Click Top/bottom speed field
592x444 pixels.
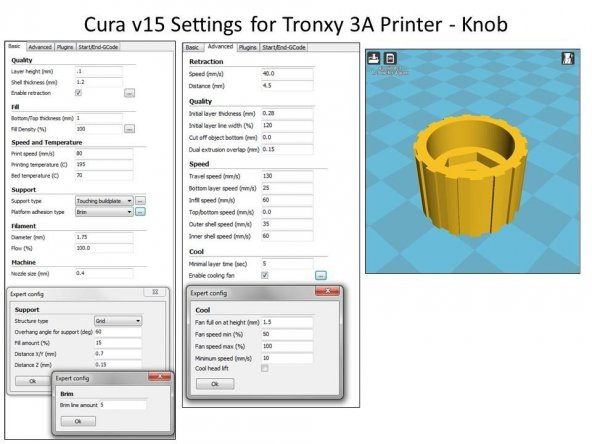(x=287, y=212)
